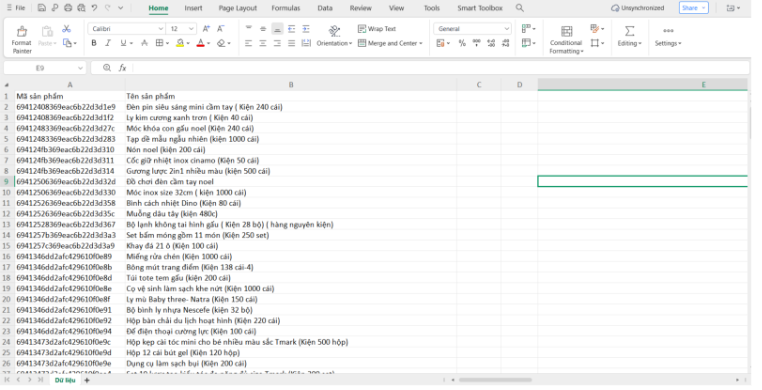Click the Copy icon
The height and width of the screenshot is (390, 762).
tap(67, 43)
